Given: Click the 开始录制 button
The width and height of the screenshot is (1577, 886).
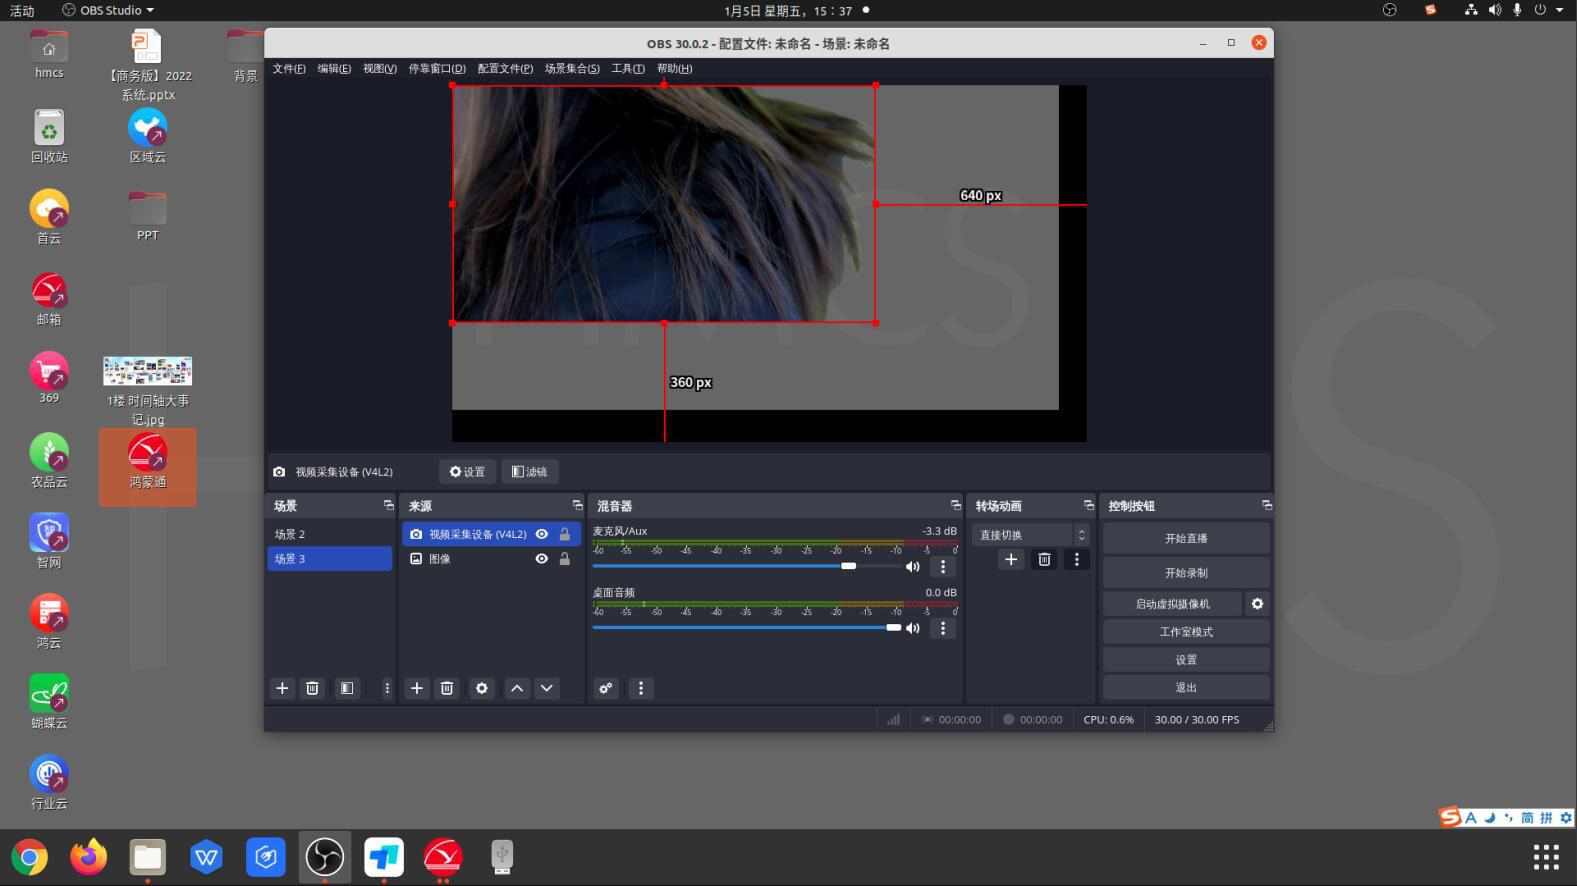Looking at the screenshot, I should (1186, 573).
